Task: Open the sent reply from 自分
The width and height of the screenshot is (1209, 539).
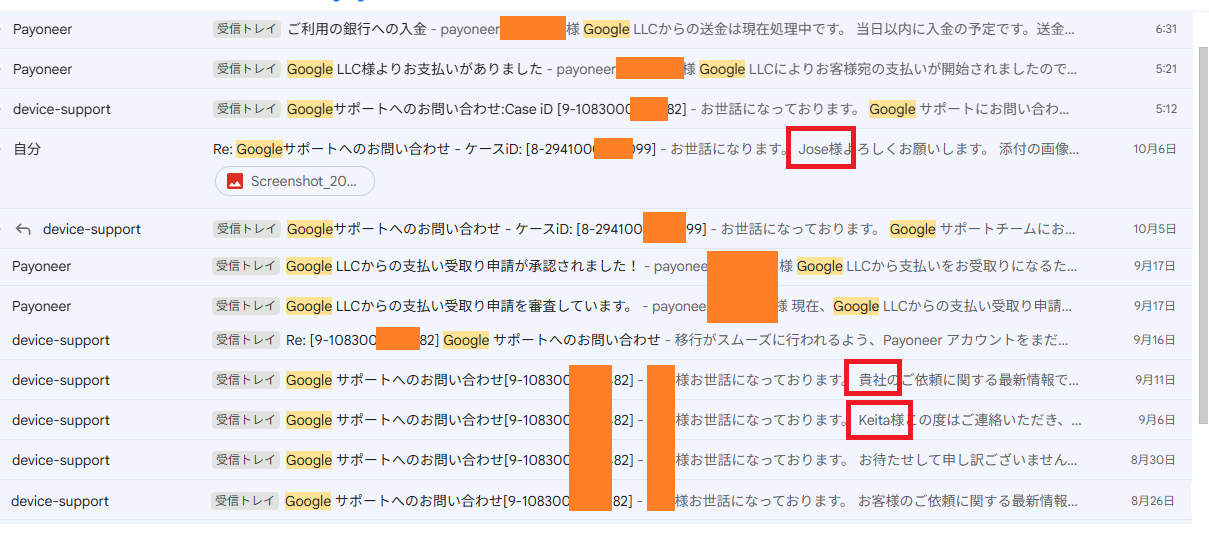Action: [x=596, y=168]
